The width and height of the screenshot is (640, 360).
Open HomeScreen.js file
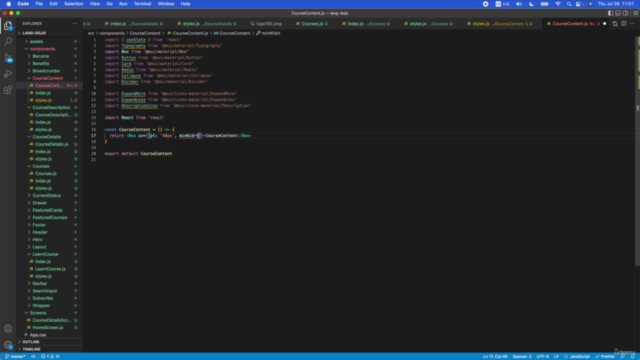click(48, 328)
